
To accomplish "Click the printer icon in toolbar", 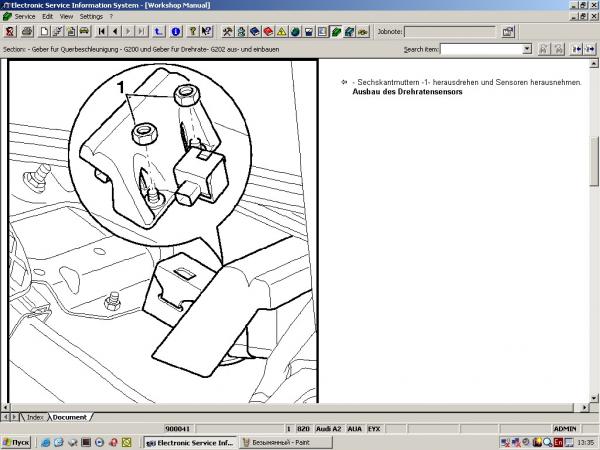I will tap(27, 31).
